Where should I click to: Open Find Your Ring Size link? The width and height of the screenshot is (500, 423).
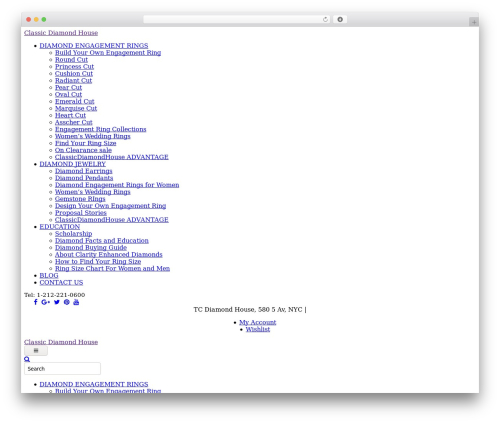pos(86,143)
